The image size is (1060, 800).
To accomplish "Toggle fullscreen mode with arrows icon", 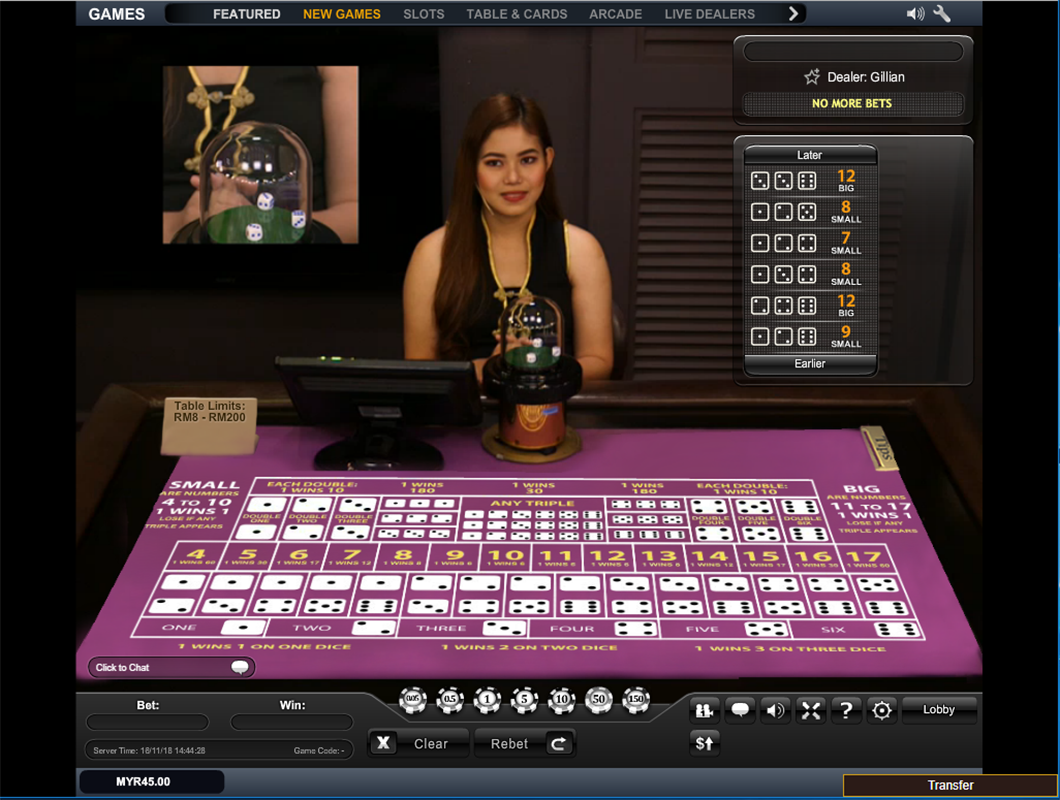I will [811, 710].
